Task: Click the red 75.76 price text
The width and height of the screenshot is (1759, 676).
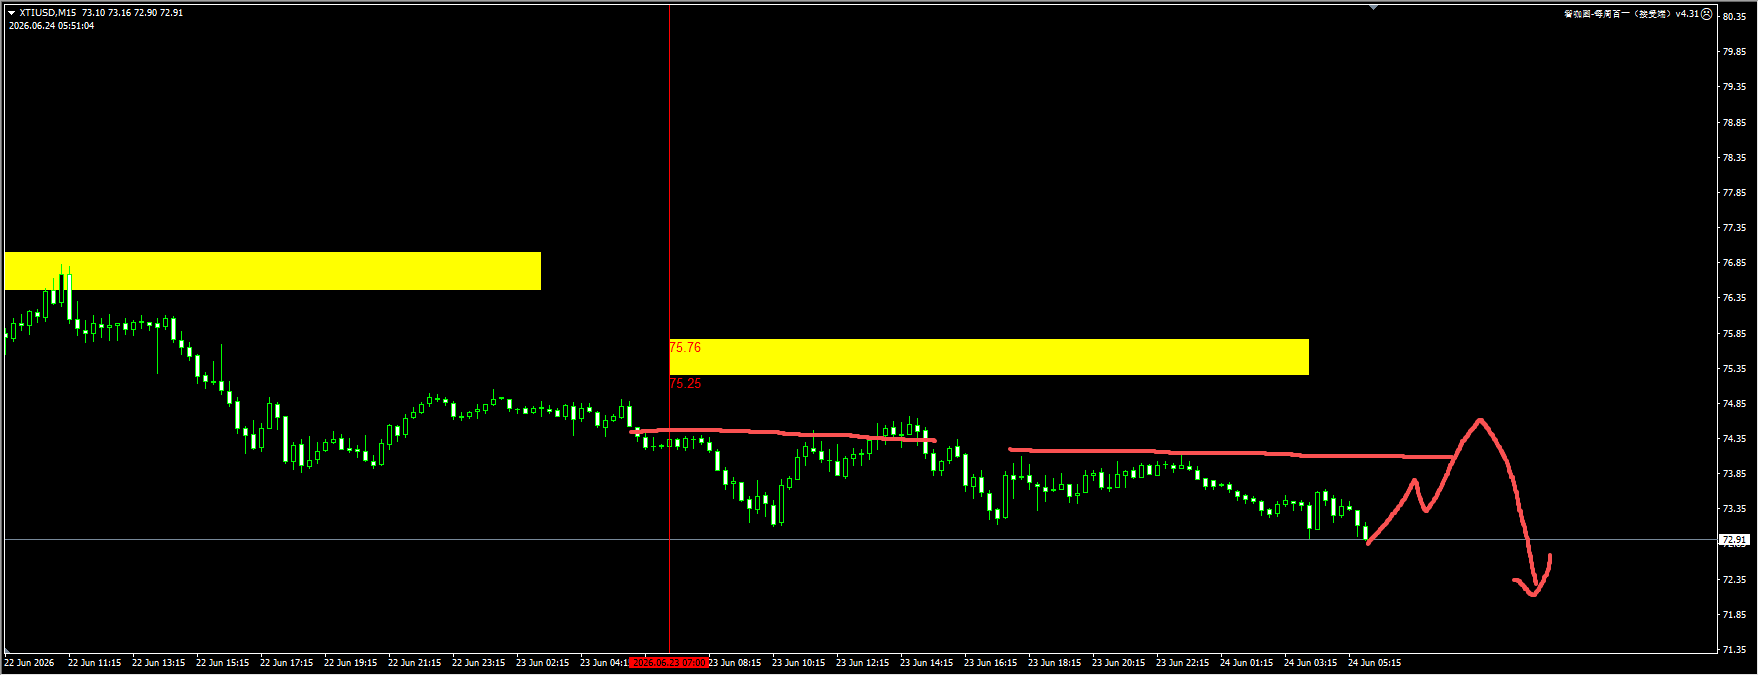Action: point(685,348)
